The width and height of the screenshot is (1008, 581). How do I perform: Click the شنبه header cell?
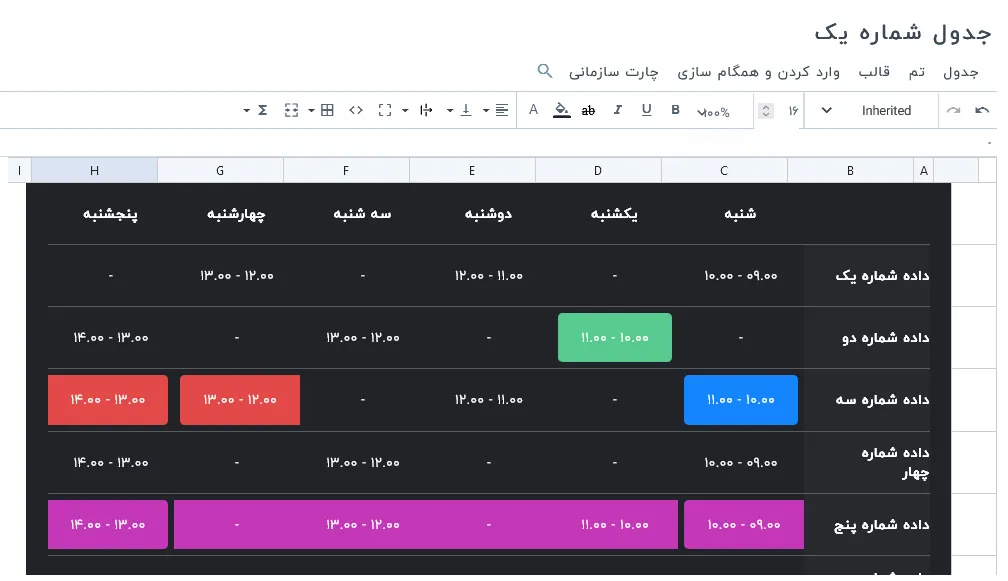[x=740, y=213]
